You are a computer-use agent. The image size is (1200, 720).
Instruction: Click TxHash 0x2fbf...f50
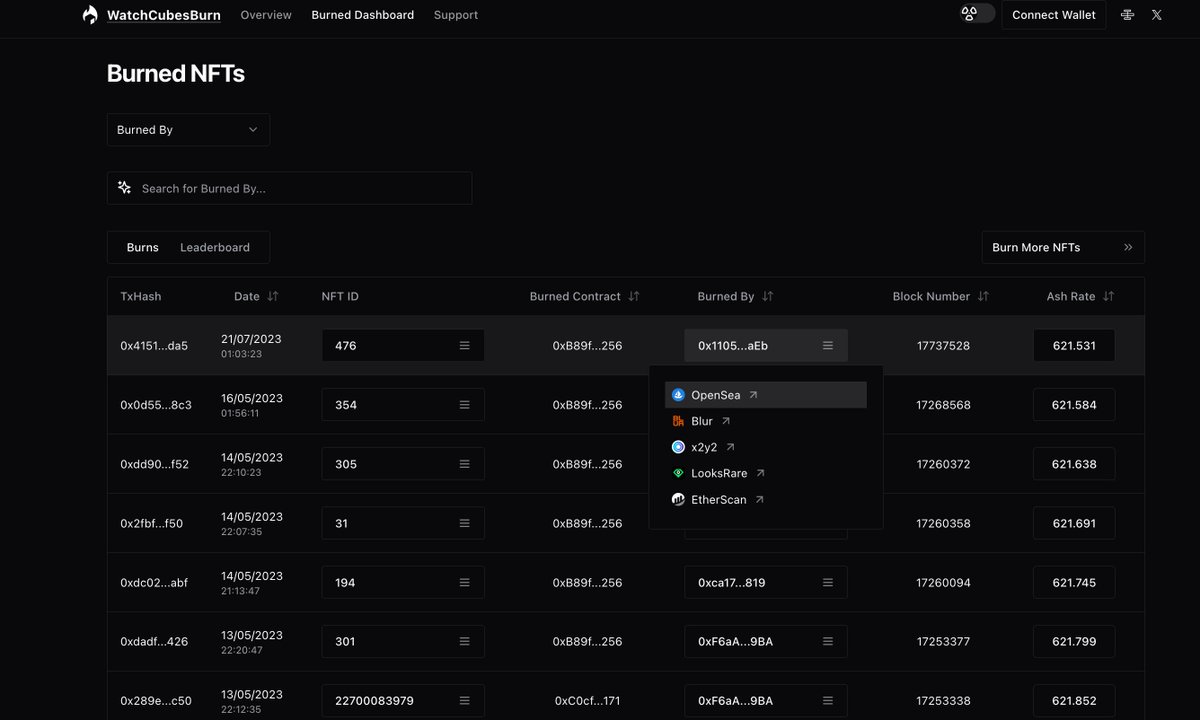152,523
